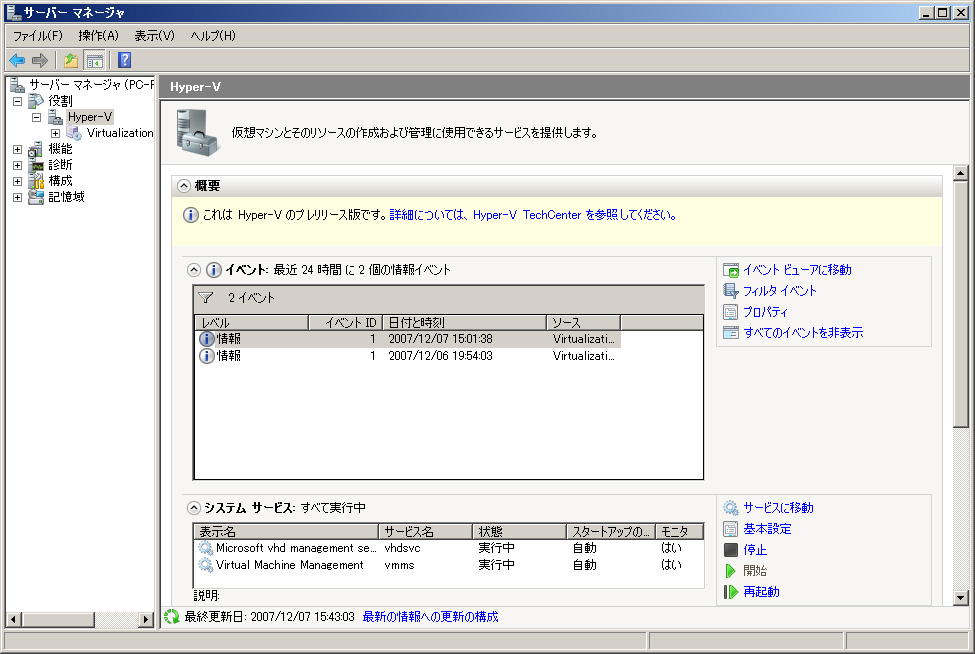Screen dimensions: 975x654
Task: Click the すべてのイベントを非表示 icon
Action: [731, 333]
